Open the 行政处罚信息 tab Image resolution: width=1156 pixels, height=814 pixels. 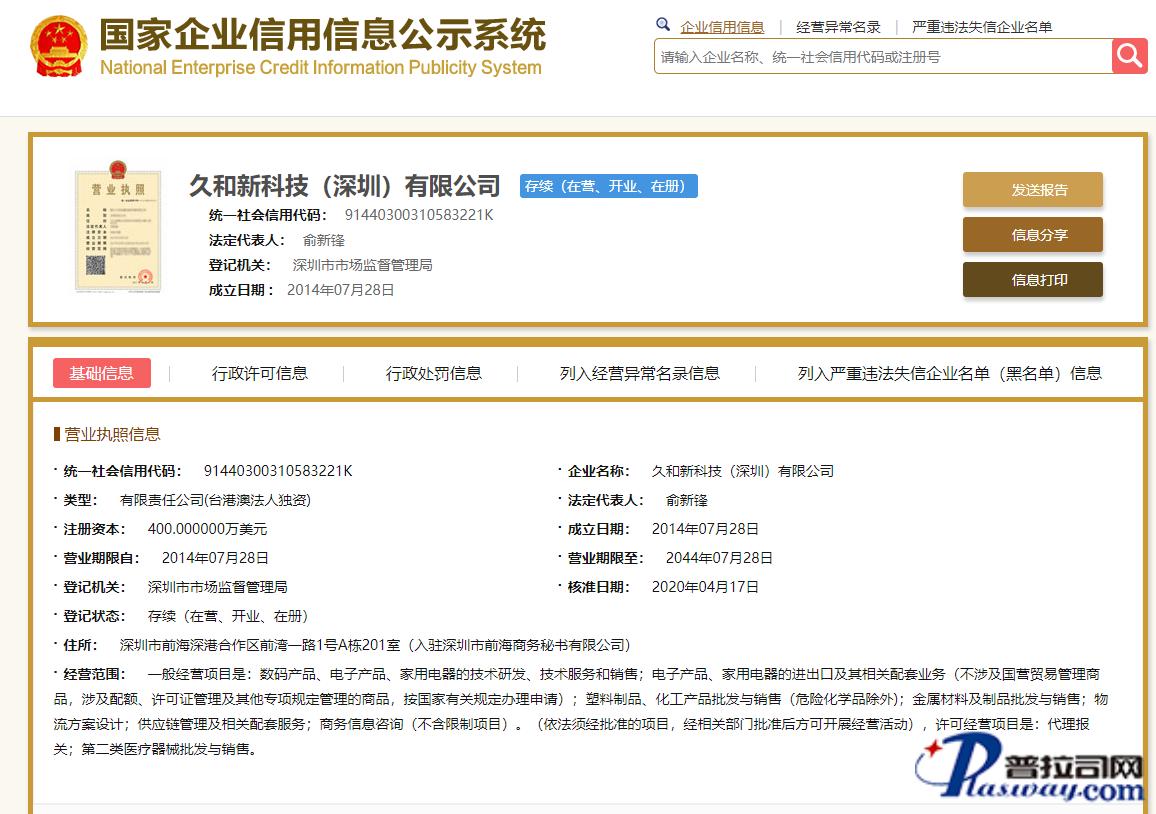click(434, 373)
